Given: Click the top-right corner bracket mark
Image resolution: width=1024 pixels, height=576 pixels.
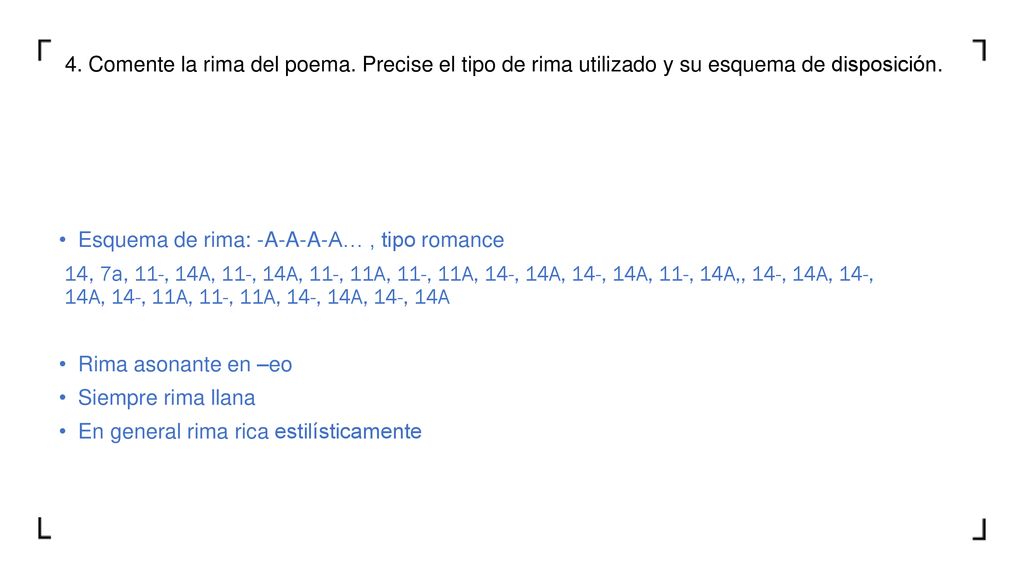Looking at the screenshot, I should tap(979, 50).
